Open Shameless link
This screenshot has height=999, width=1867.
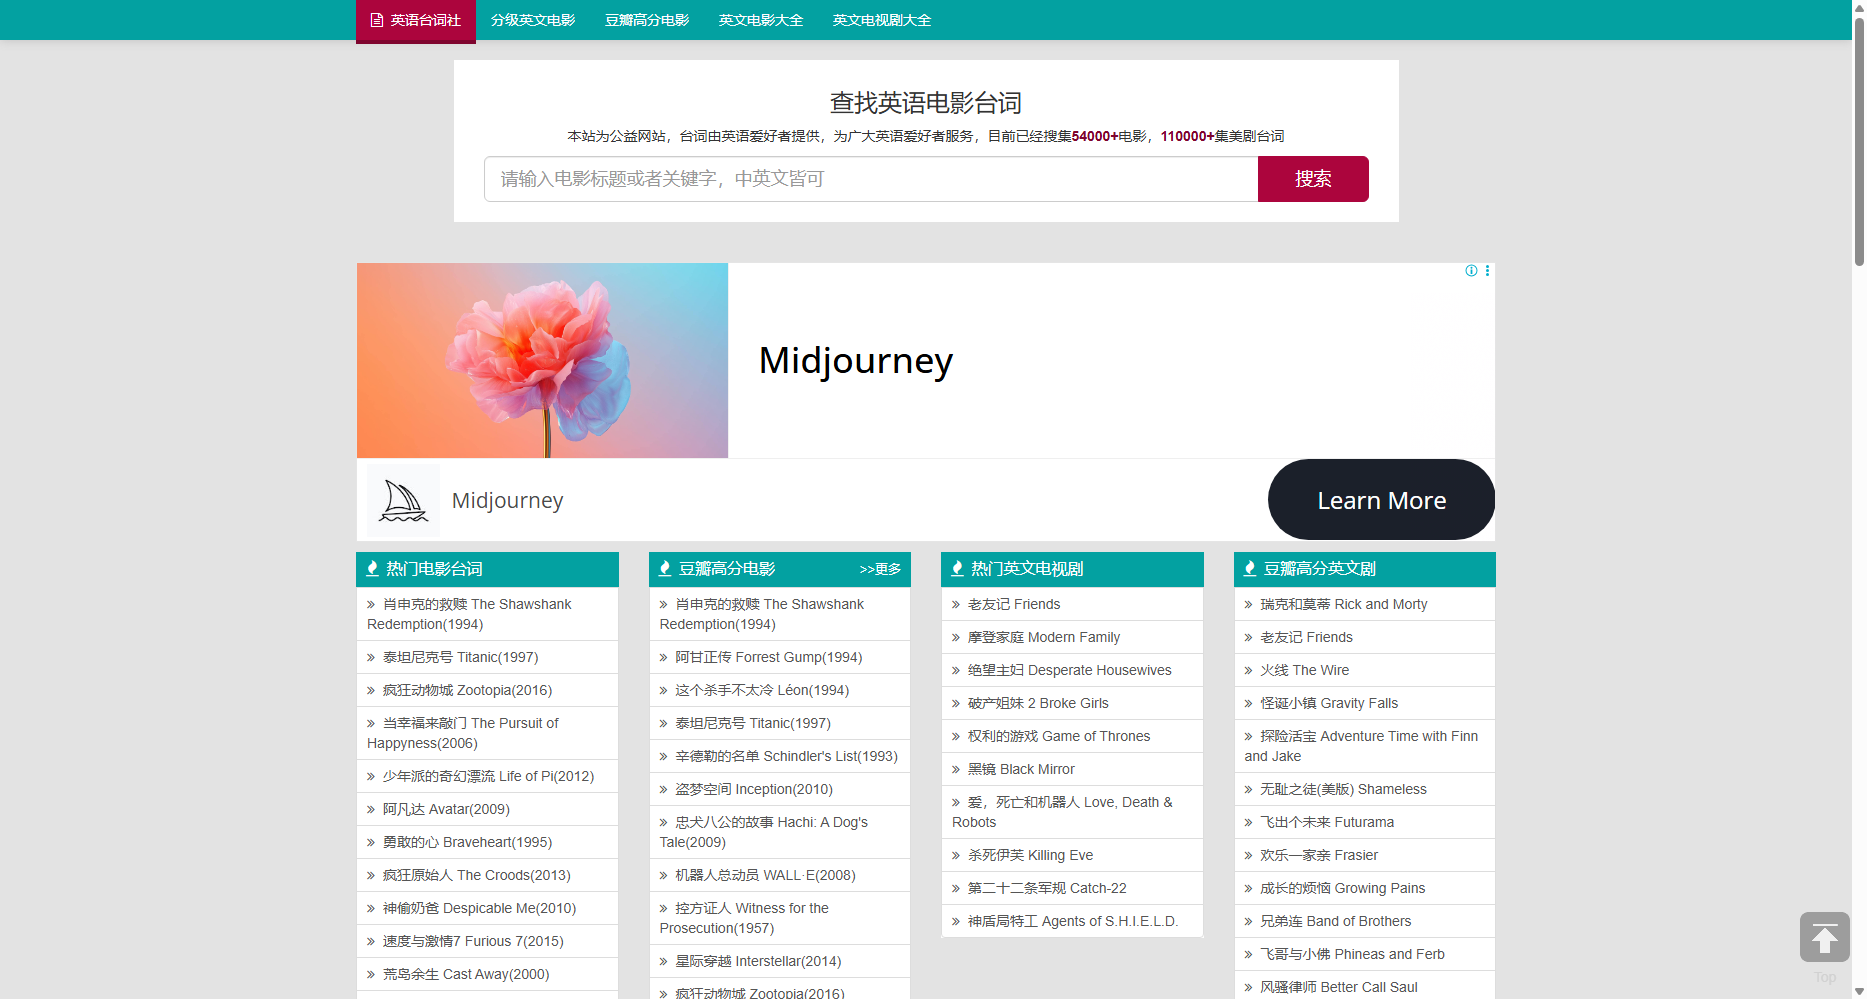coord(1343,789)
